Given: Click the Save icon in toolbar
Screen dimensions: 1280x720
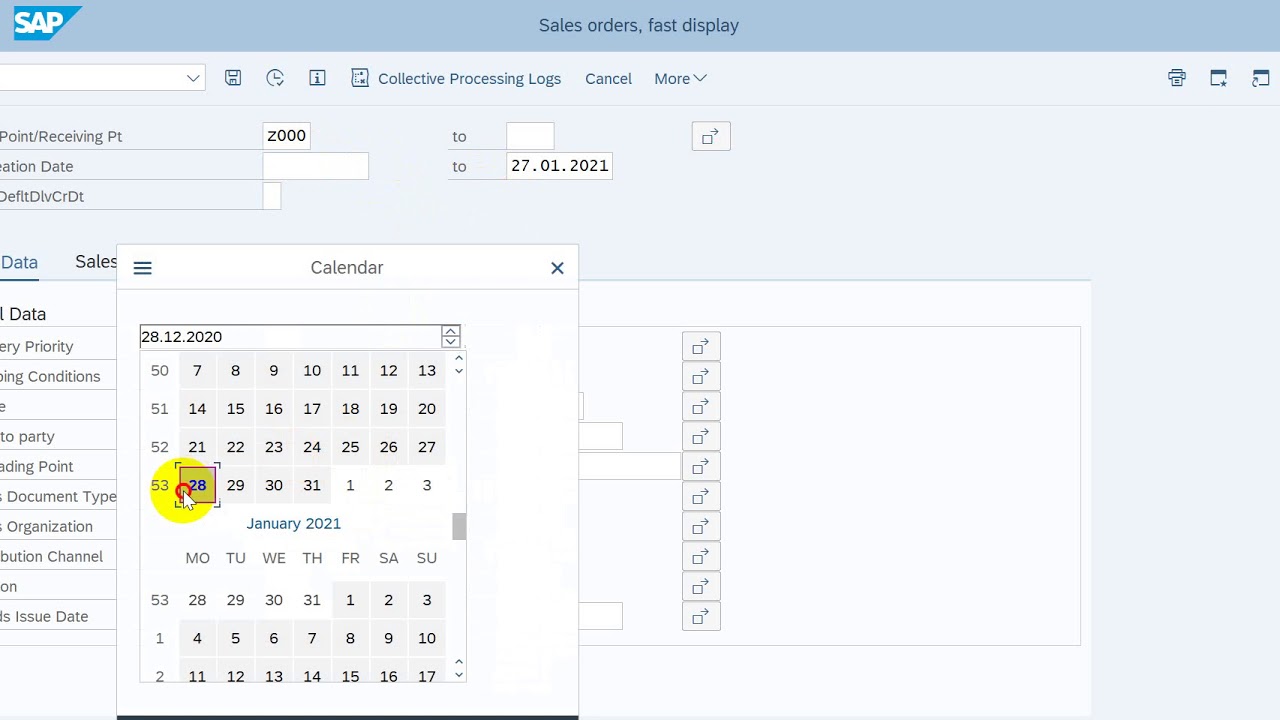Looking at the screenshot, I should click(x=233, y=78).
